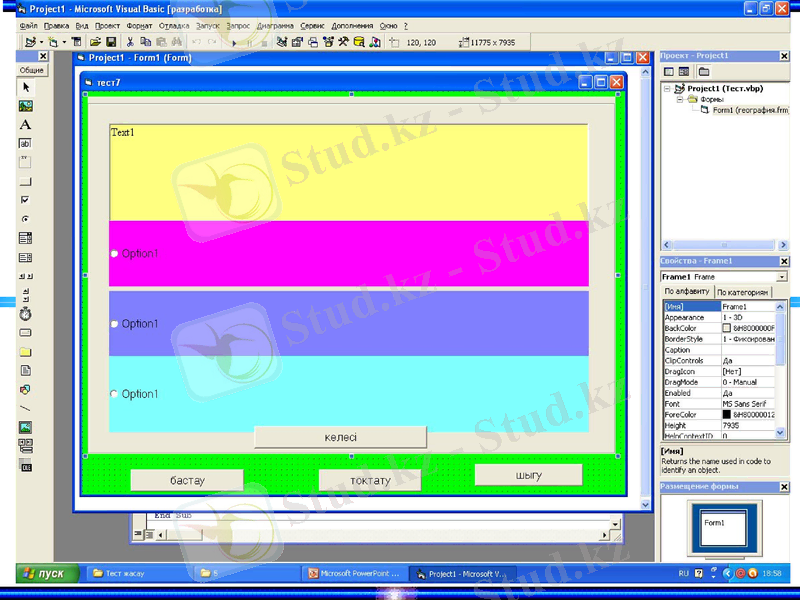This screenshot has height=600, width=800.
Task: Click the Save Project toolbar icon
Action: tap(112, 43)
